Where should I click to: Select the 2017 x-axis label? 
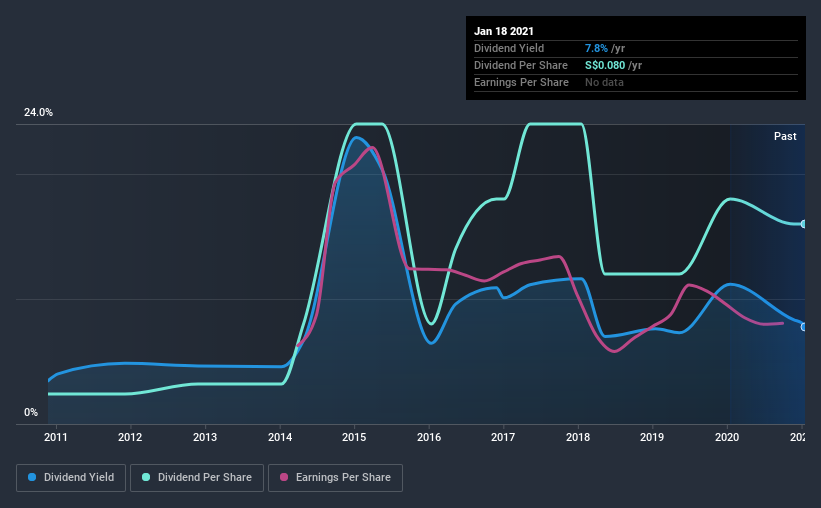coord(503,437)
